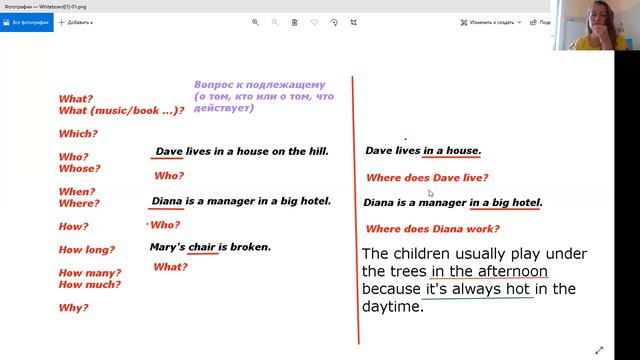The image size is (640, 360).
Task: Rotate the image with the rotate icon
Action: click(x=334, y=22)
